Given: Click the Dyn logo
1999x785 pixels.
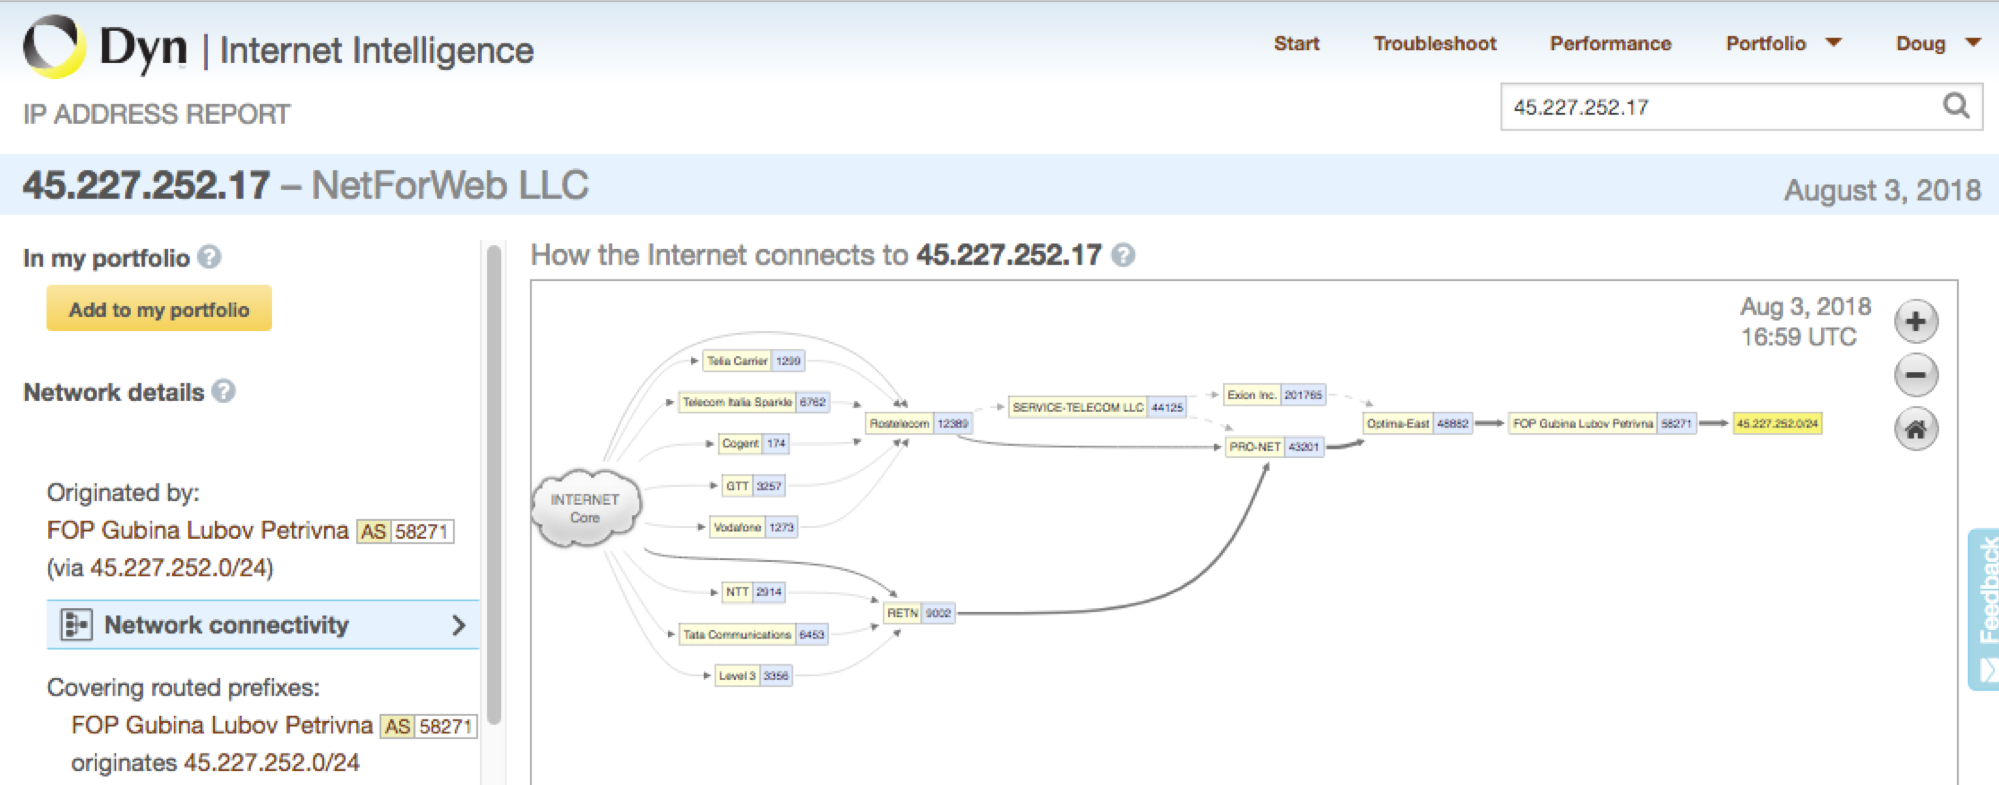Looking at the screenshot, I should click(105, 46).
